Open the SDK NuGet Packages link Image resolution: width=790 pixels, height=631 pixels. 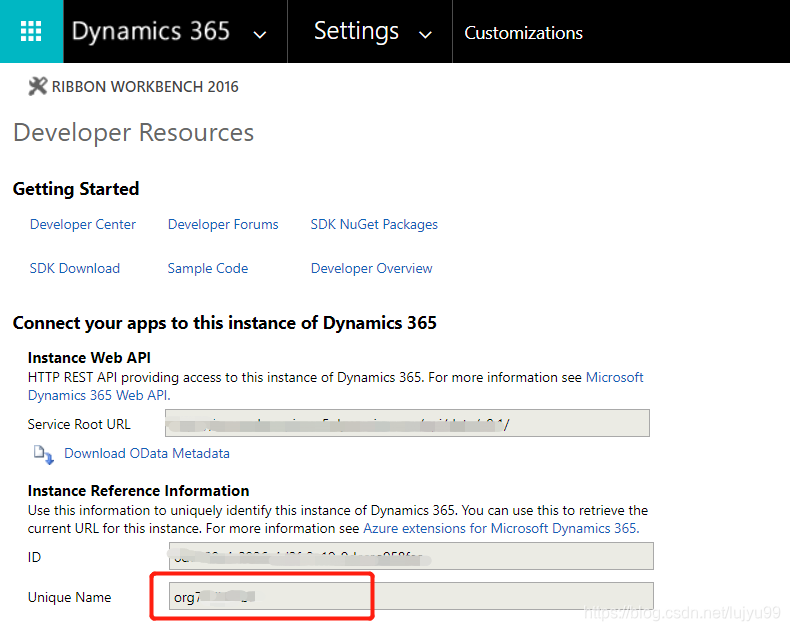[374, 224]
